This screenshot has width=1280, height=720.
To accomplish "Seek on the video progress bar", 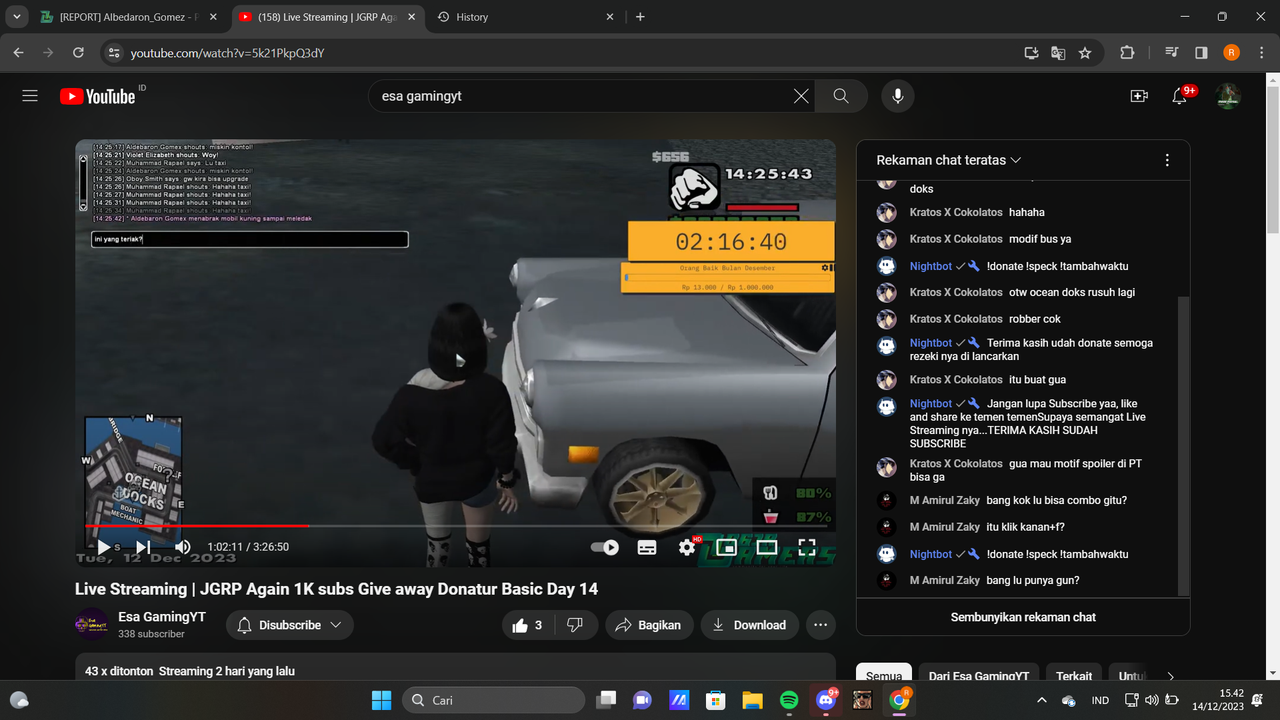I will click(455, 525).
